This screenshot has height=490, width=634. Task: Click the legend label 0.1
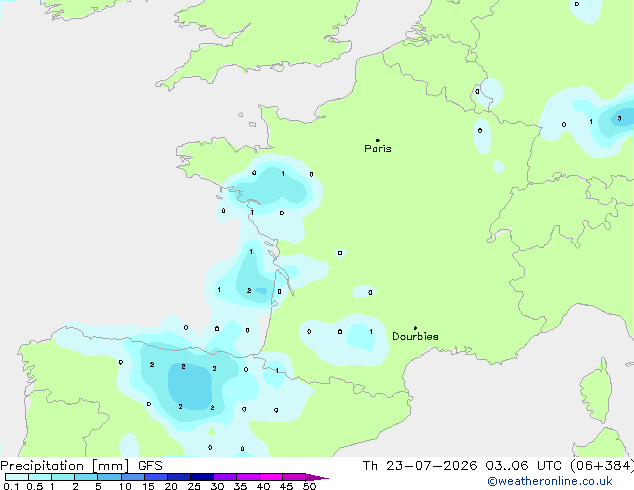coord(11,486)
